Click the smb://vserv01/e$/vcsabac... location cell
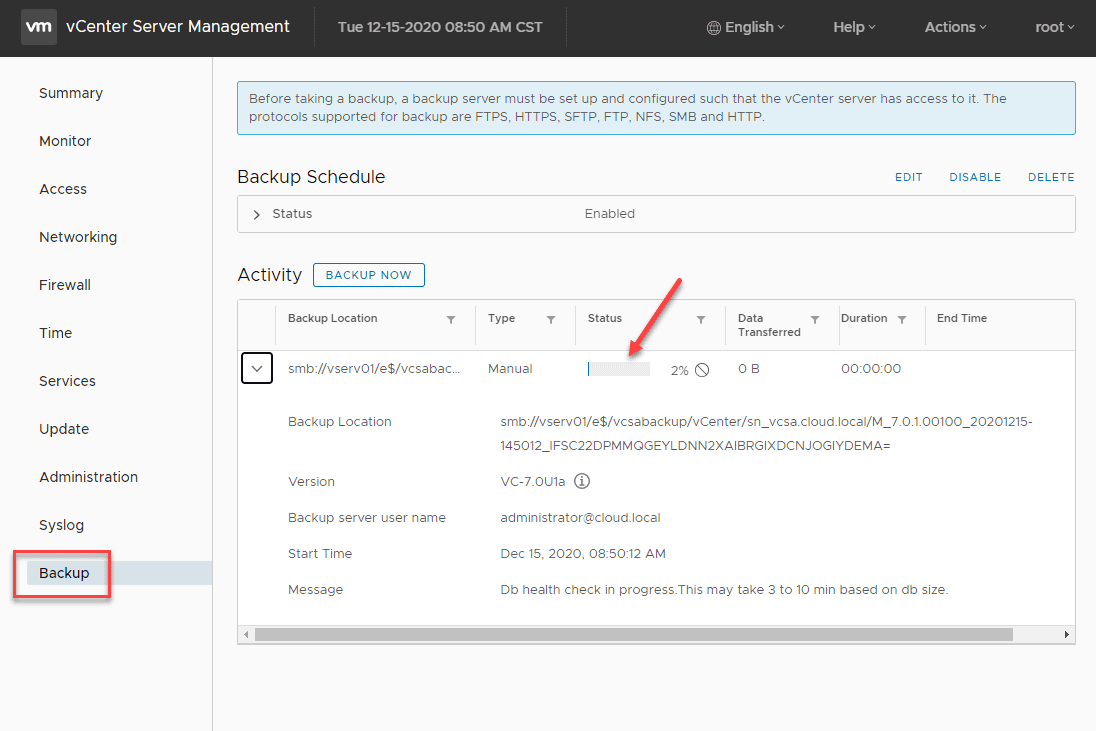Viewport: 1096px width, 731px height. click(x=374, y=368)
